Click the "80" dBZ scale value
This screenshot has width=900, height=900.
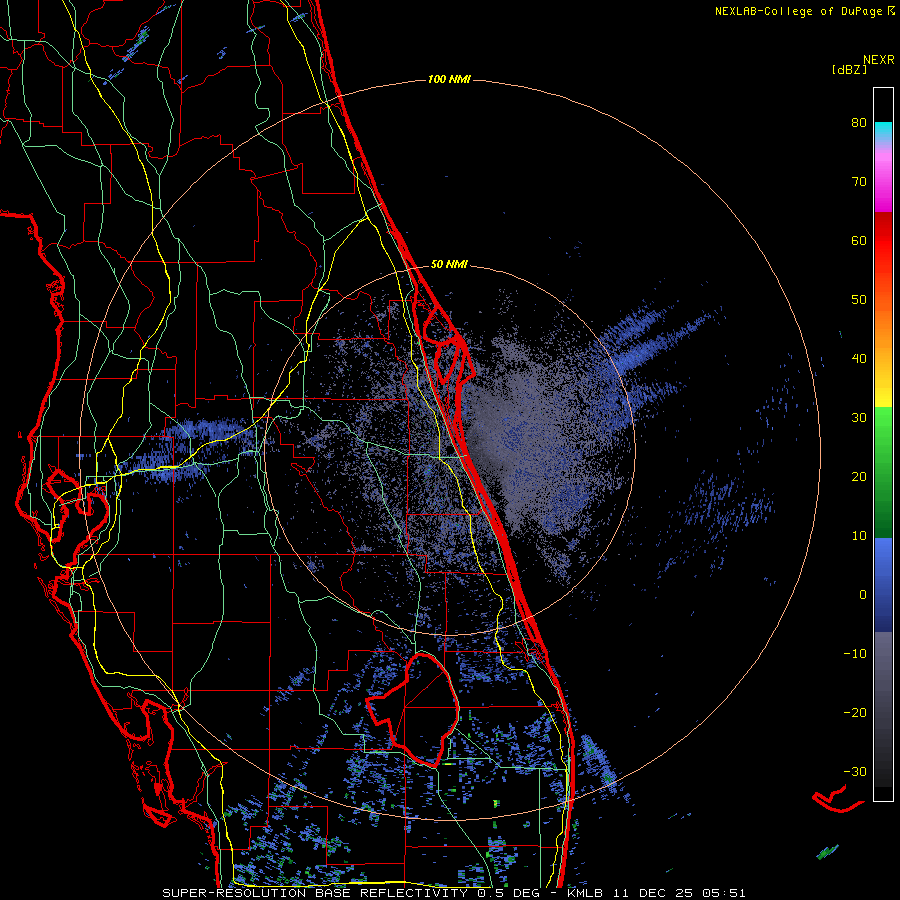859,123
